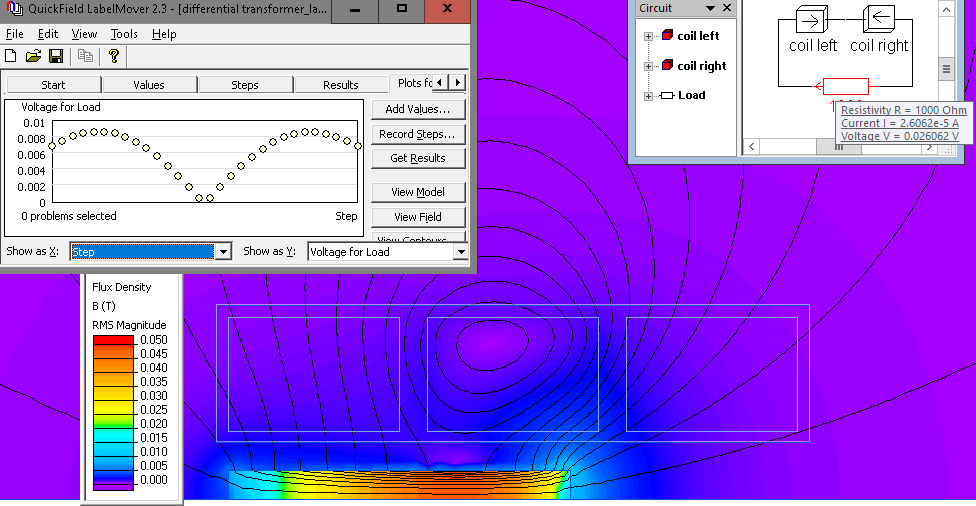This screenshot has height=506, width=976.
Task: Open the Show as Y dropdown
Action: [x=461, y=251]
